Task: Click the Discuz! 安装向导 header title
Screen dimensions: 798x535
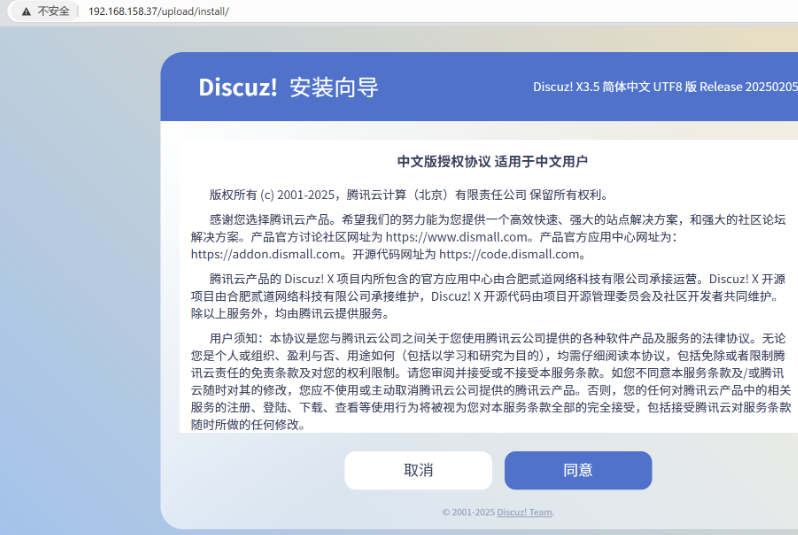Action: 288,87
